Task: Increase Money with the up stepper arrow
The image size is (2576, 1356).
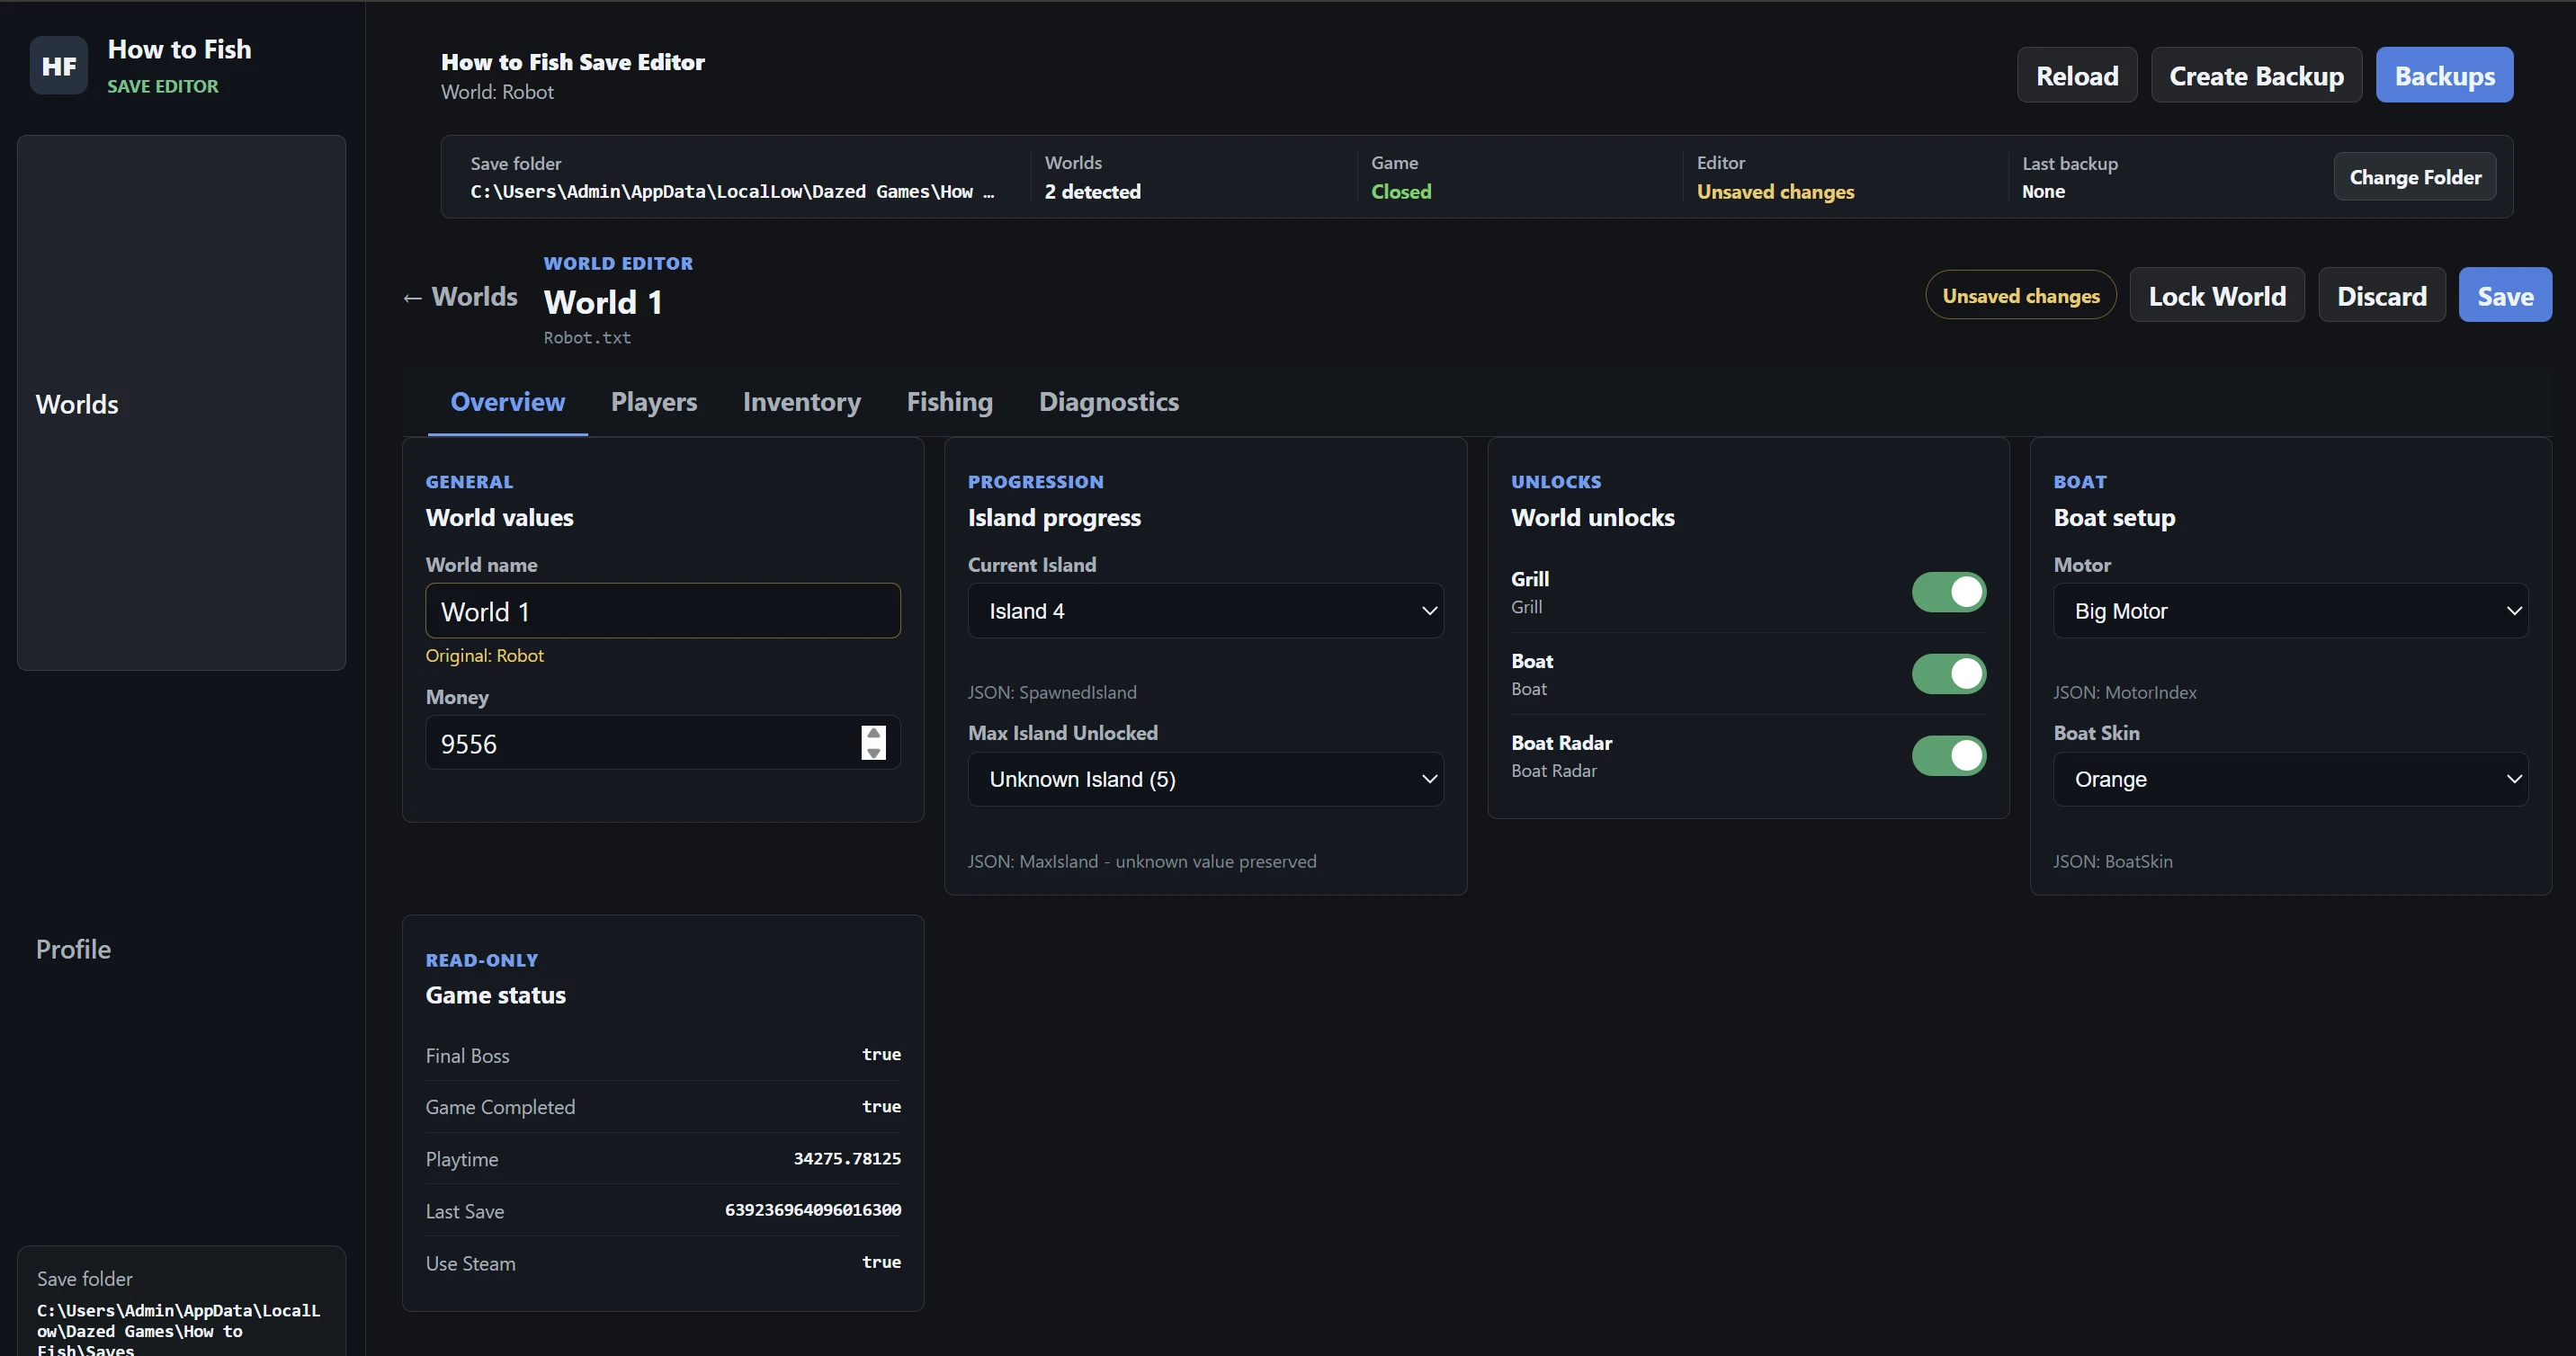Action: tap(873, 733)
